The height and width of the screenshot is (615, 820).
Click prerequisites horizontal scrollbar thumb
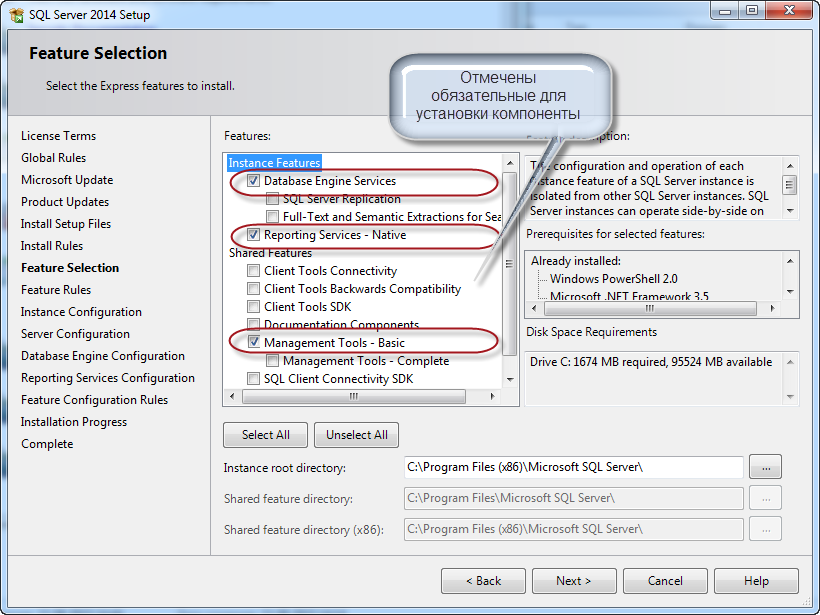click(650, 309)
